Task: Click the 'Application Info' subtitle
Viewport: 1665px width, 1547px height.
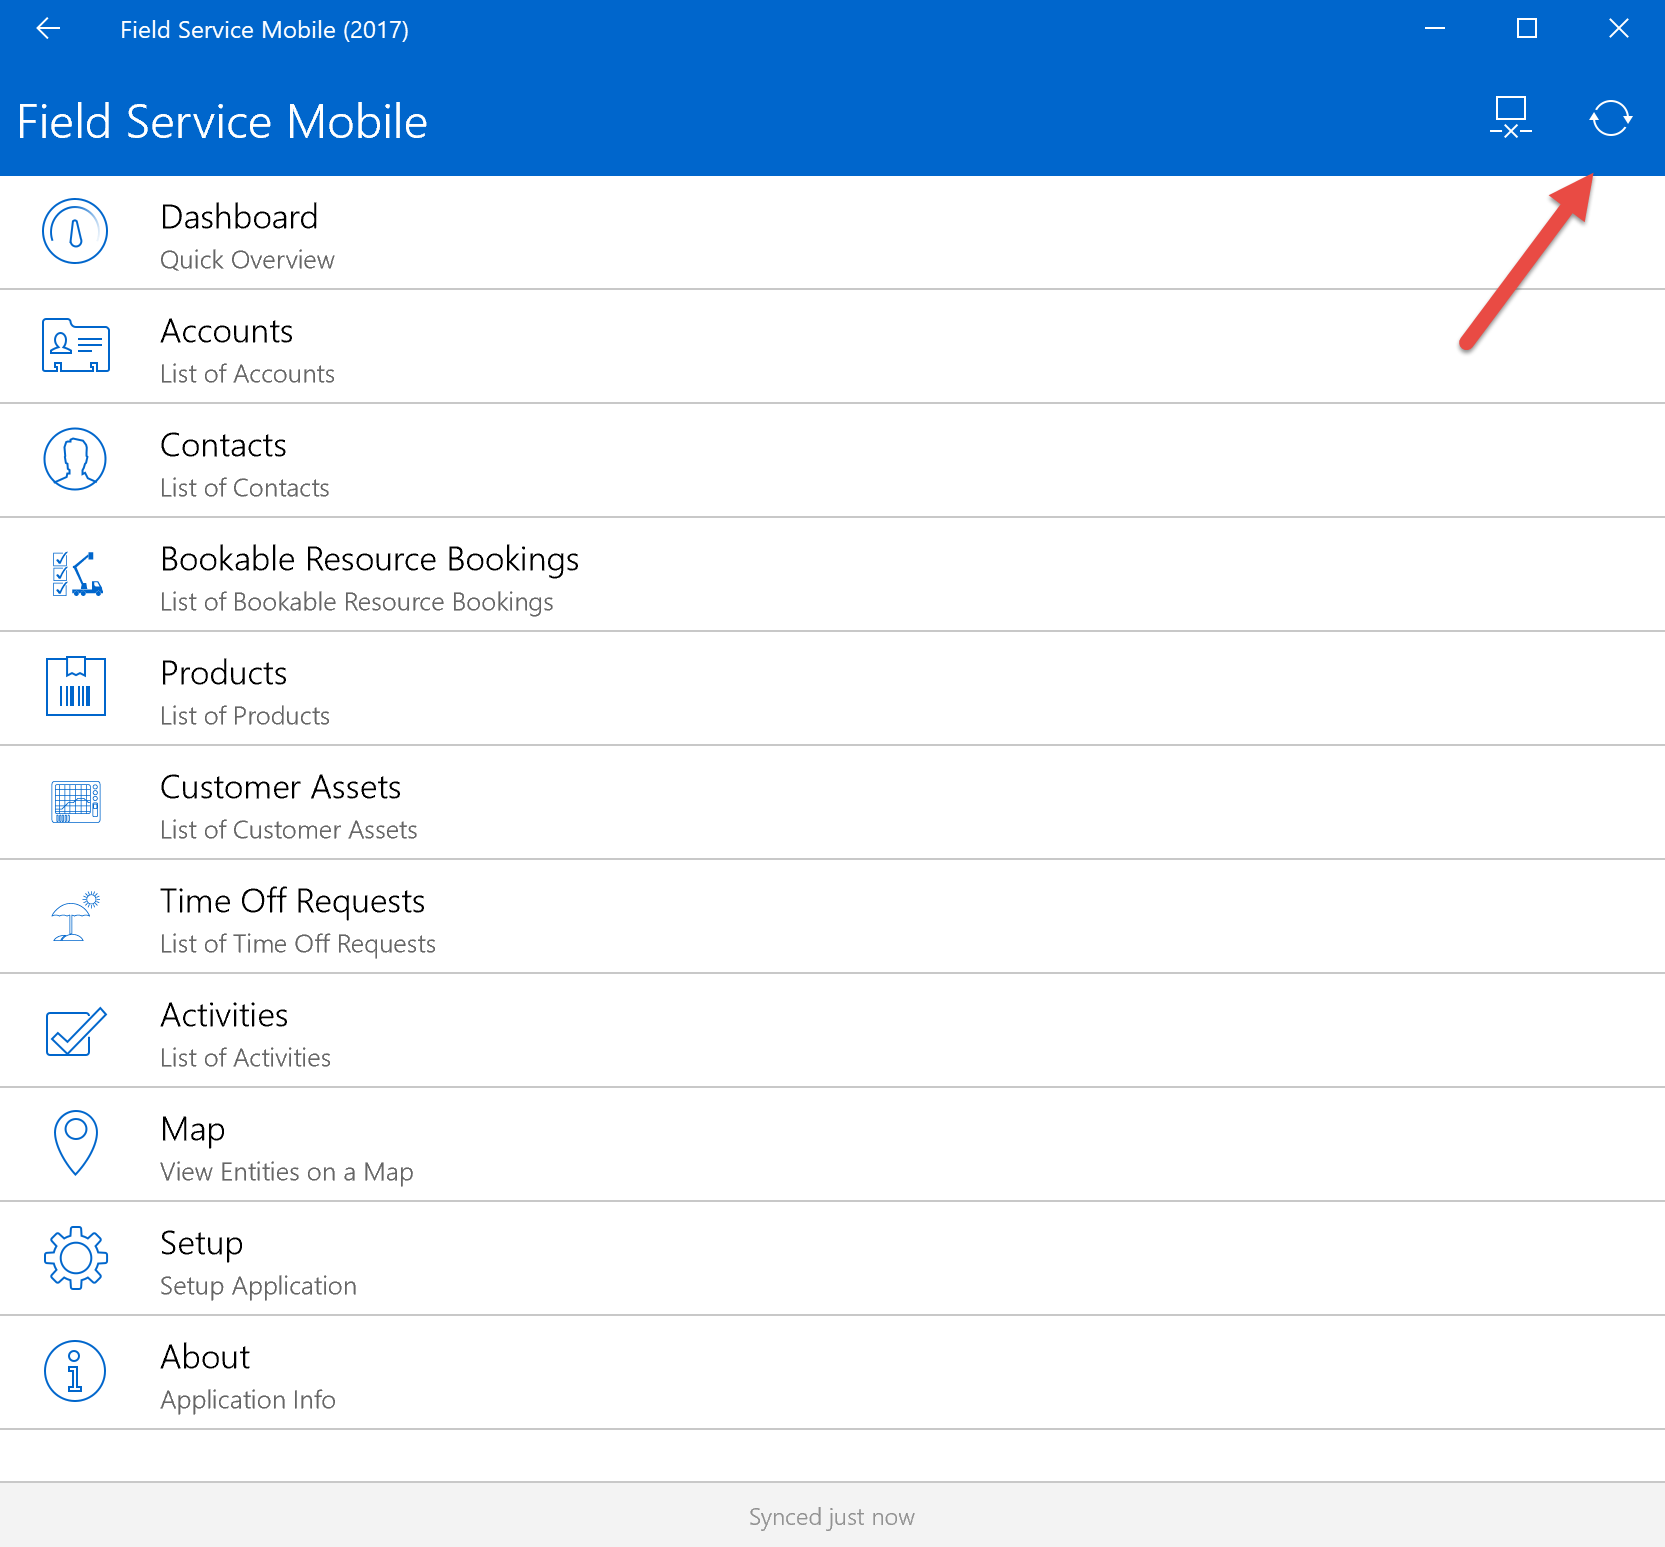Action: pos(247,1400)
